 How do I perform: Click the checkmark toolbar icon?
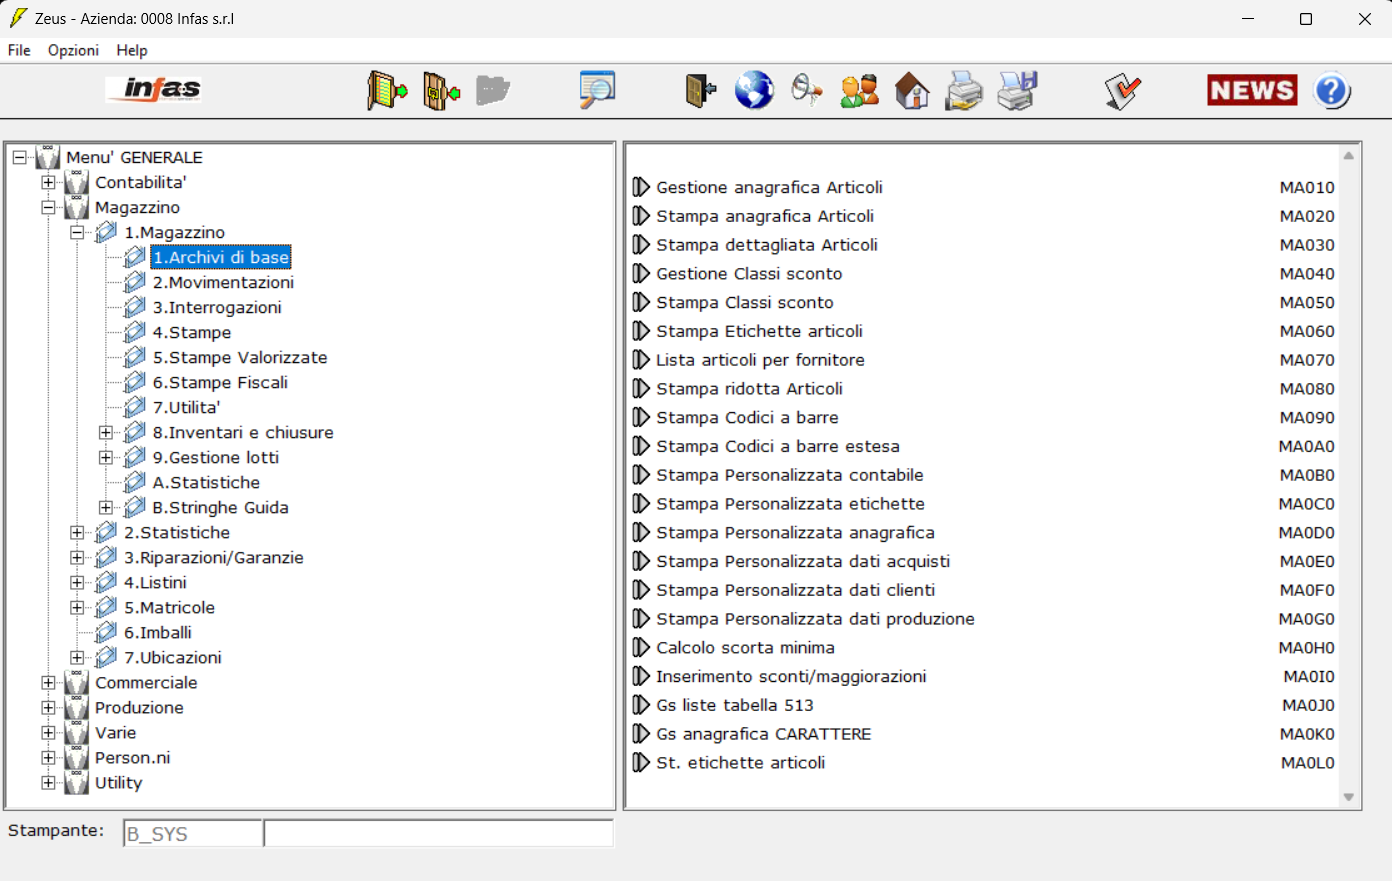tap(1123, 91)
